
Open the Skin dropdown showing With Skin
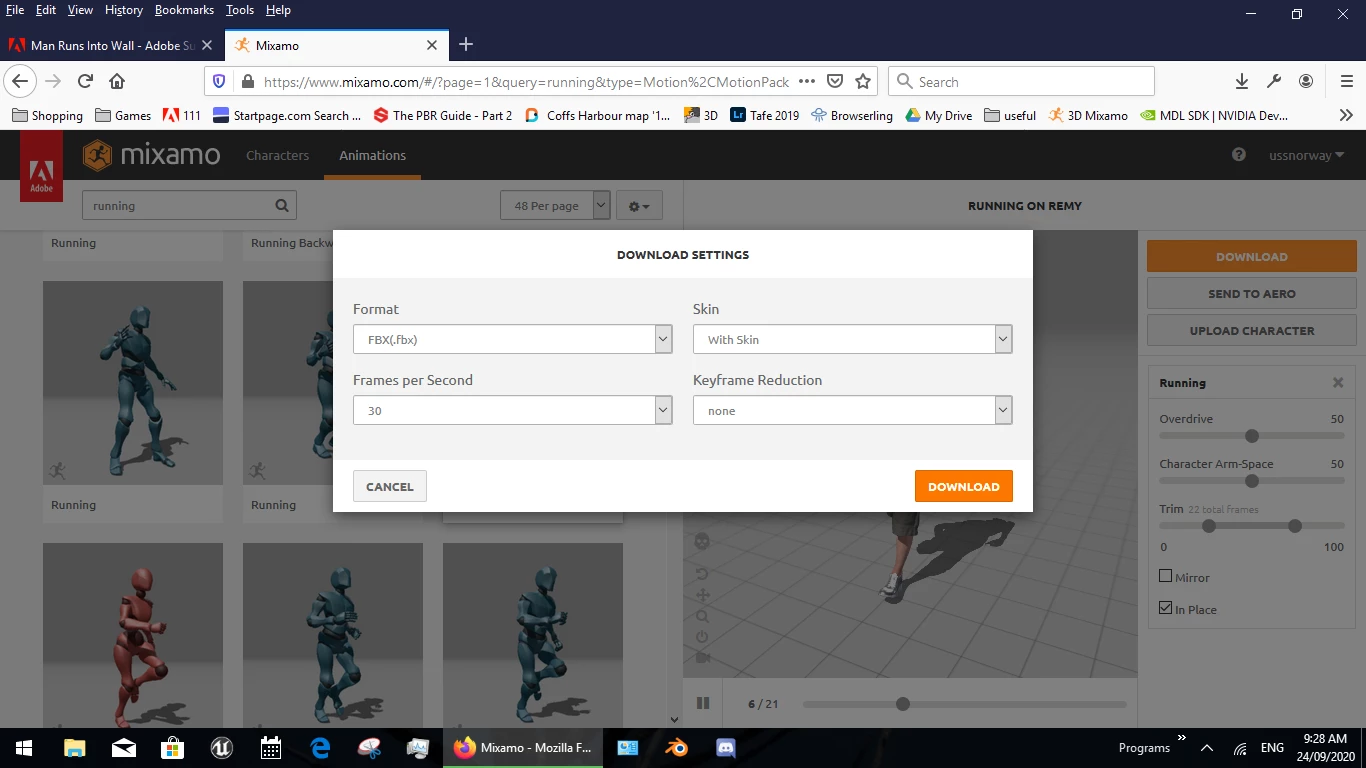click(x=853, y=339)
